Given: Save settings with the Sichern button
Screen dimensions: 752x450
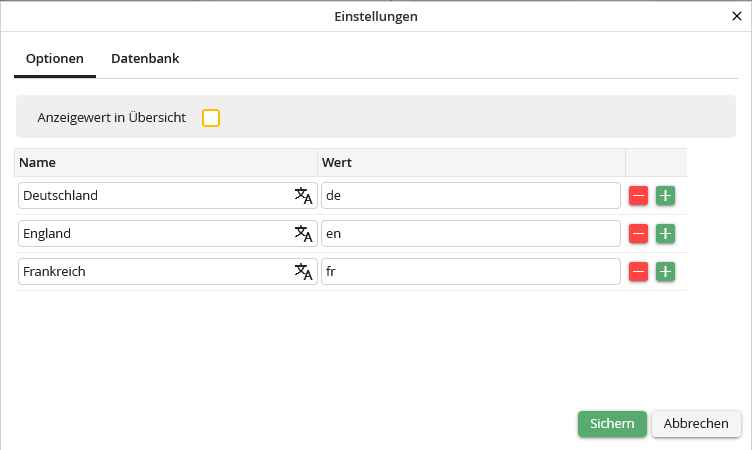Looking at the screenshot, I should point(612,424).
